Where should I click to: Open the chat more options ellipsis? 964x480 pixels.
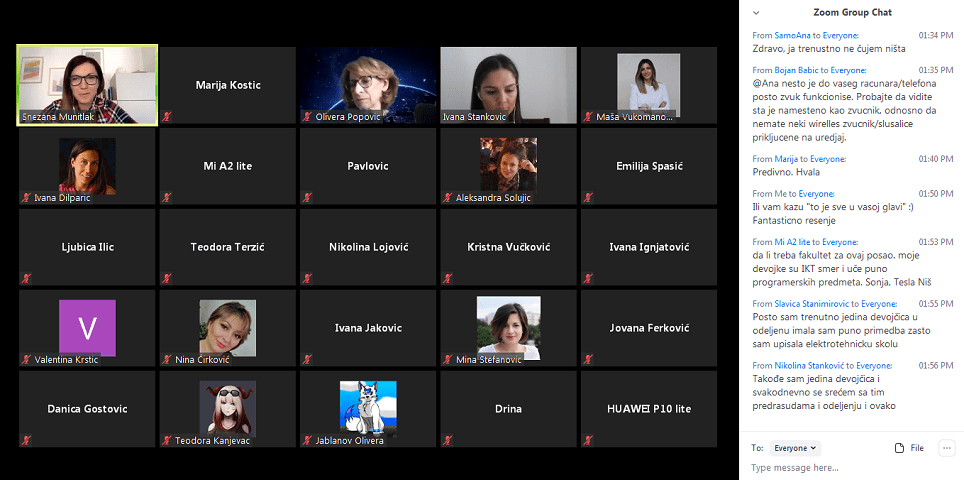pyautogui.click(x=946, y=448)
